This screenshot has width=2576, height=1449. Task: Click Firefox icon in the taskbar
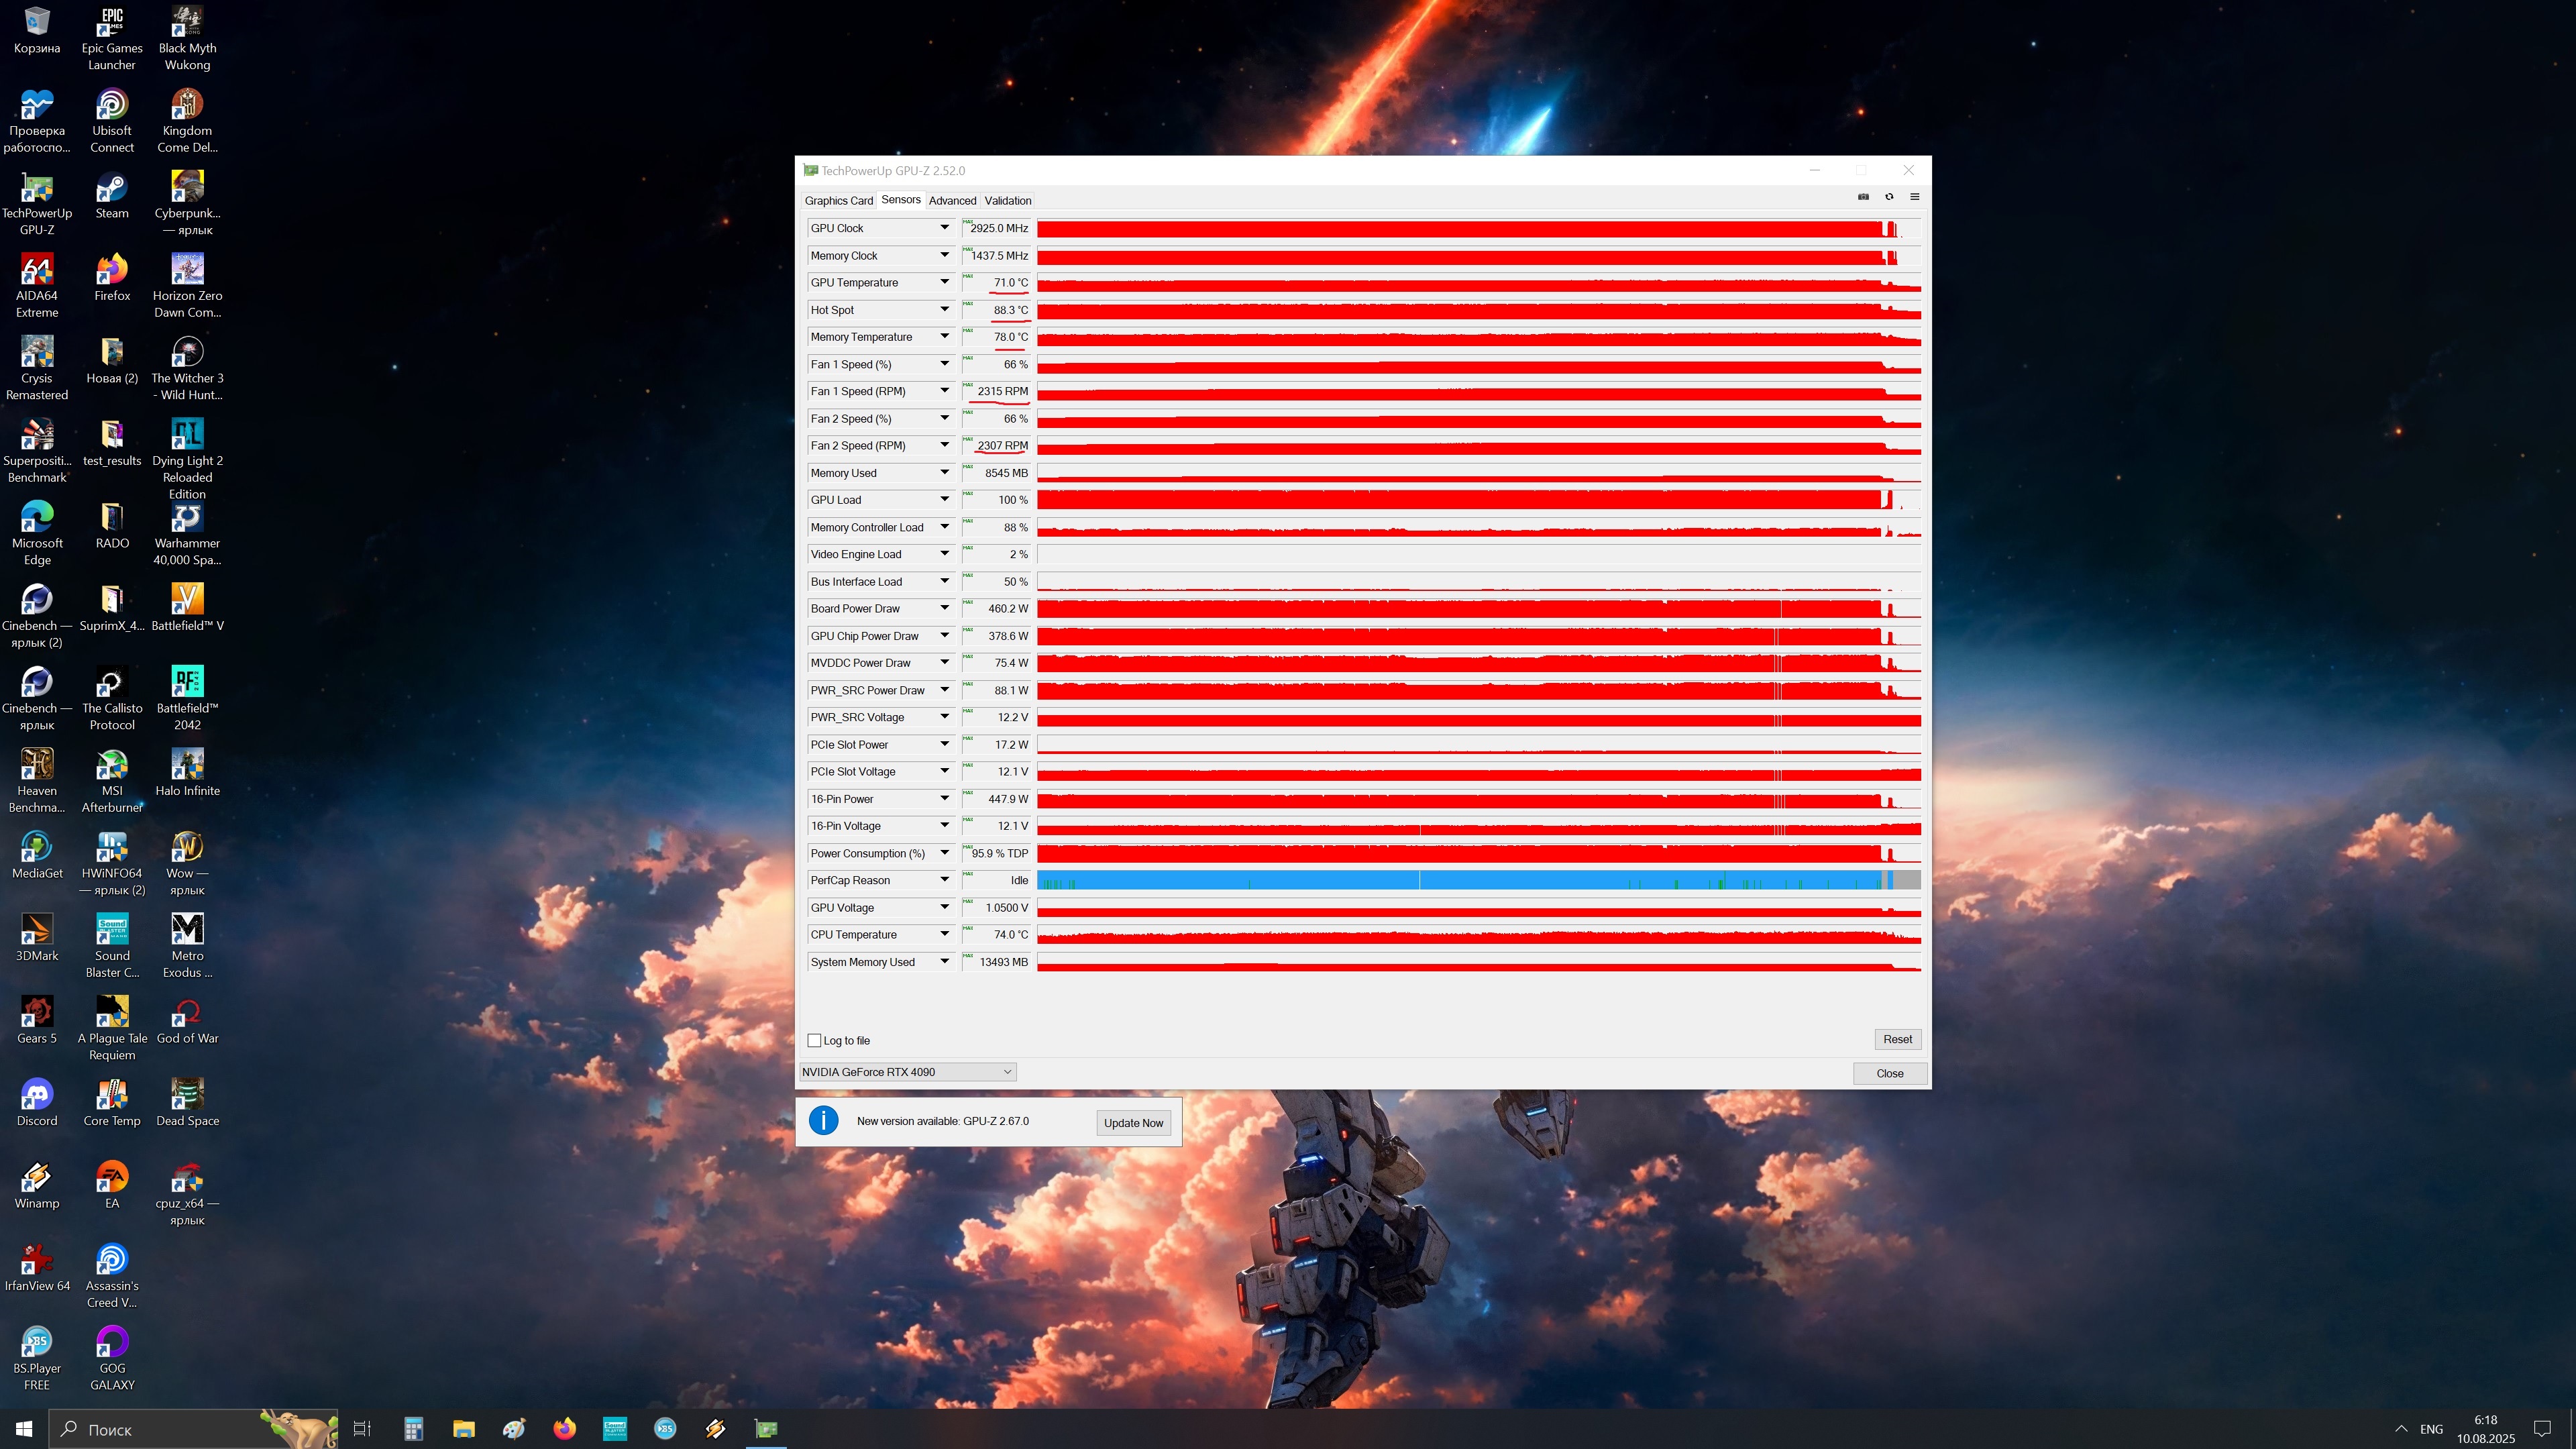pos(564,1429)
